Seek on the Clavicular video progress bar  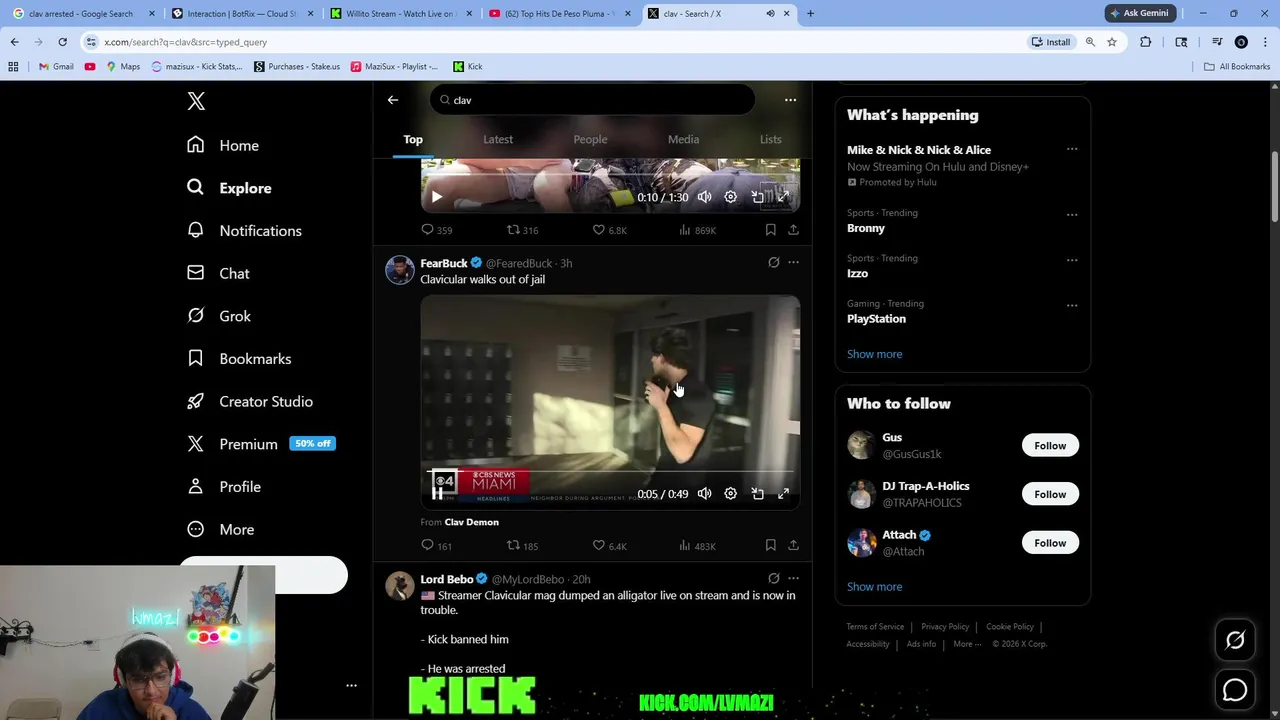[610, 471]
